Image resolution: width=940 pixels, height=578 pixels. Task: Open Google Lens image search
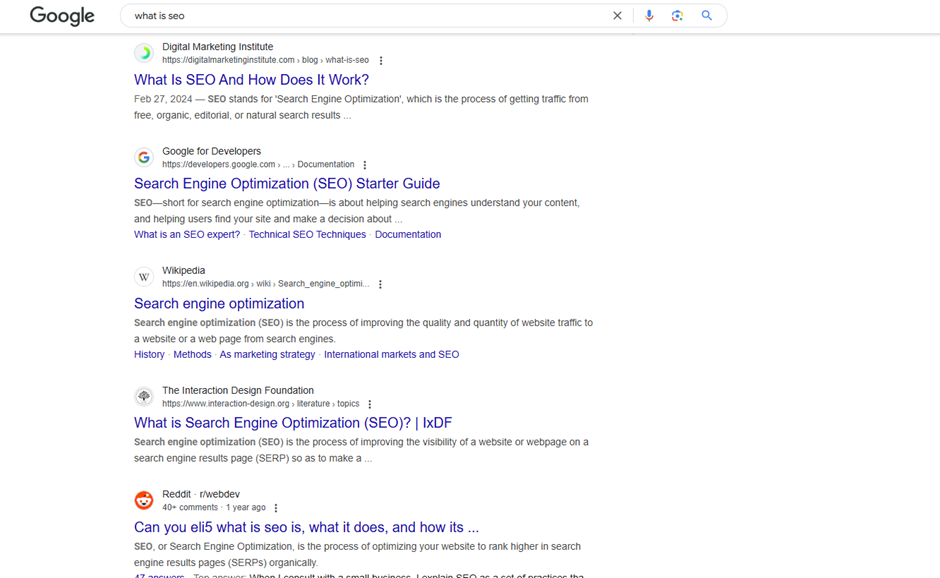677,16
